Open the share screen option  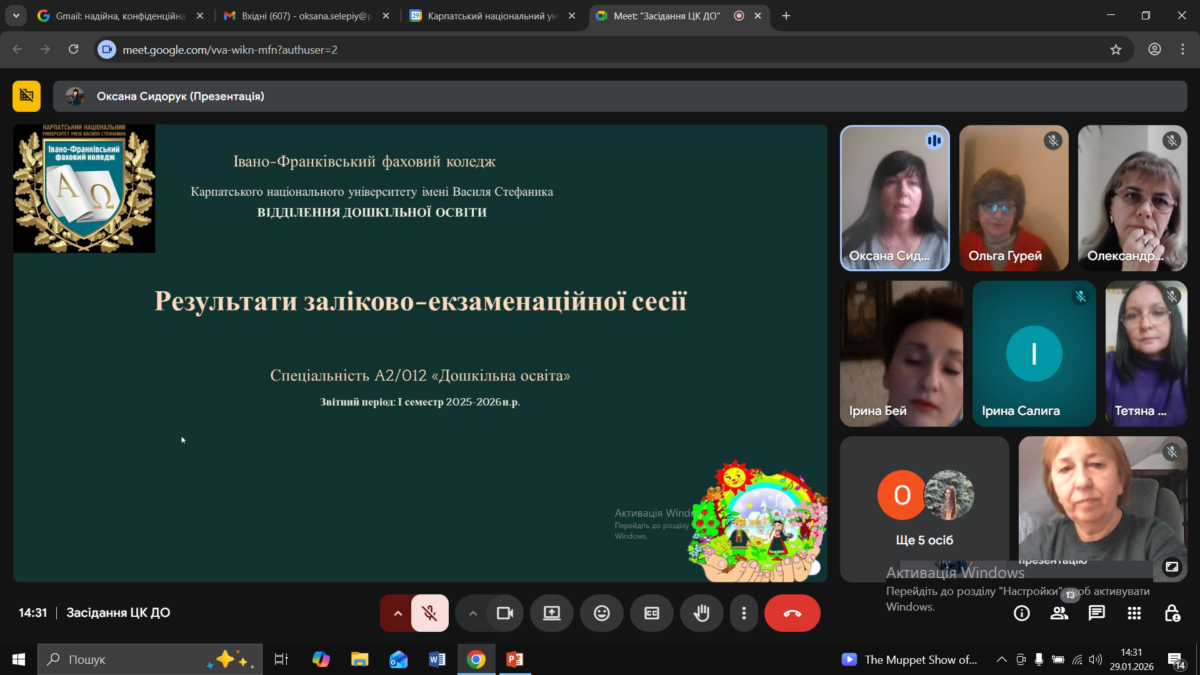pyautogui.click(x=551, y=613)
